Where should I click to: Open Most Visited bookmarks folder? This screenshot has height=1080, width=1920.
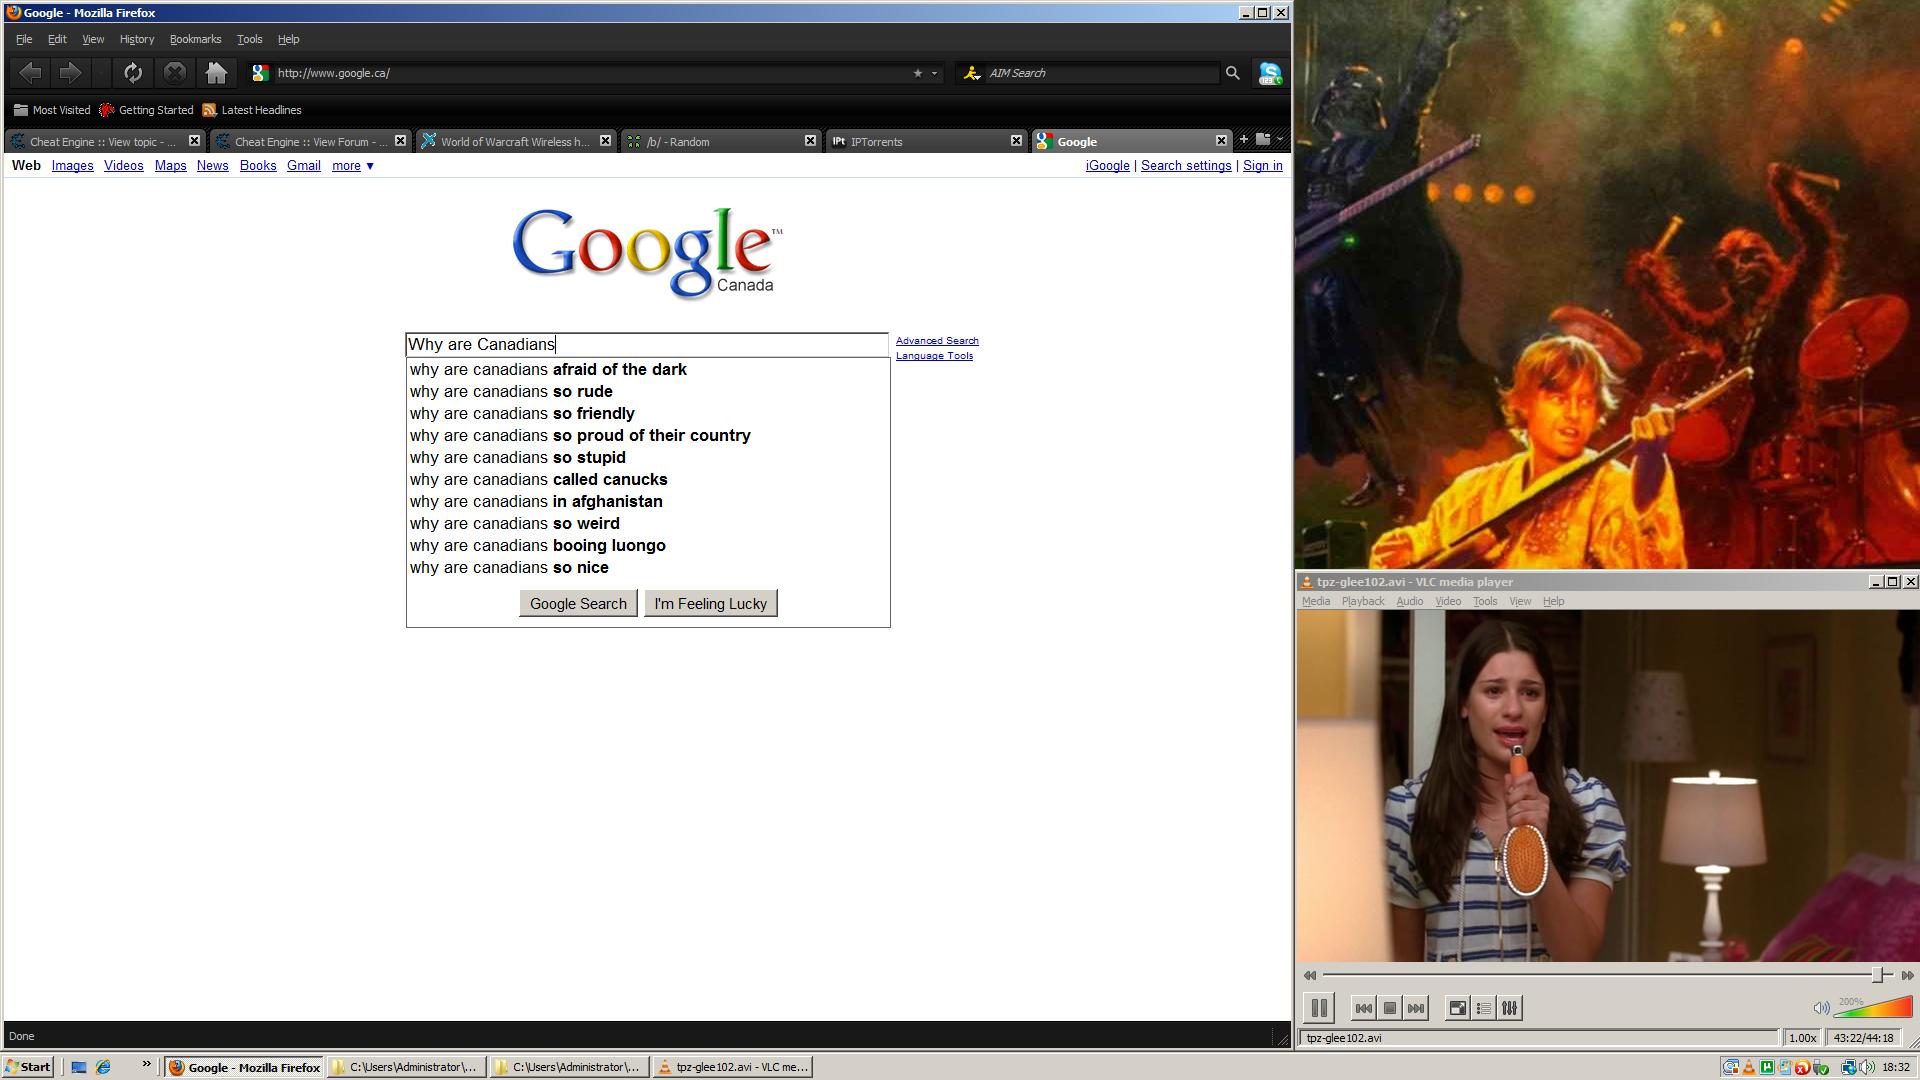pos(52,110)
